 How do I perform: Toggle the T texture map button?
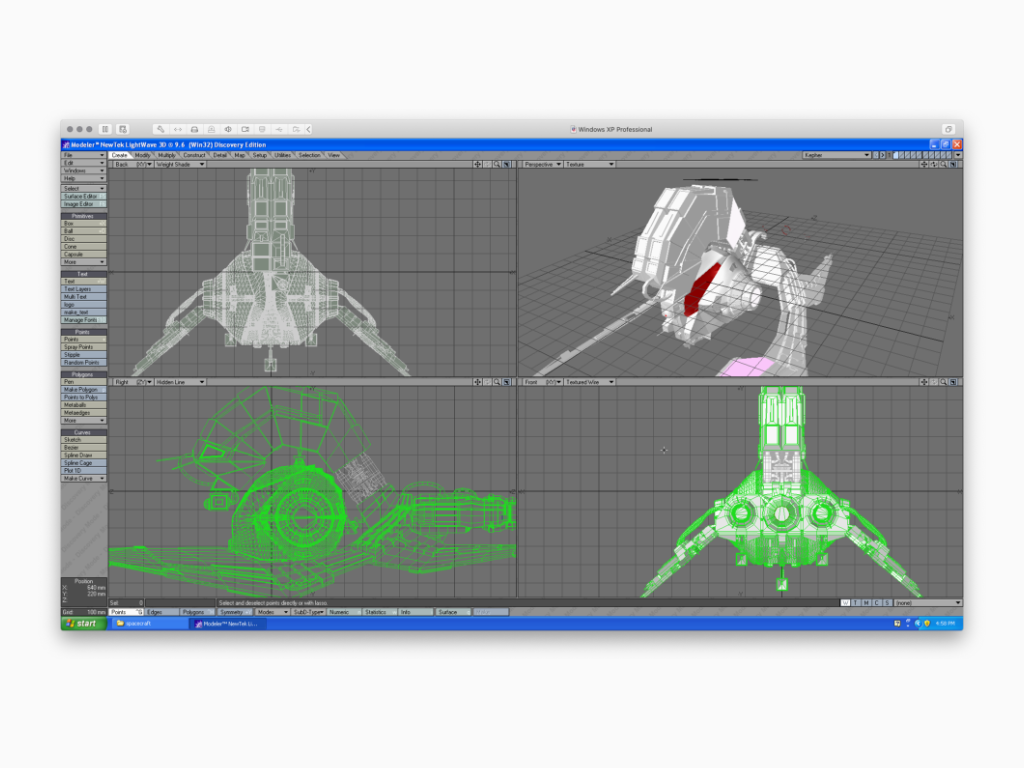coord(856,603)
